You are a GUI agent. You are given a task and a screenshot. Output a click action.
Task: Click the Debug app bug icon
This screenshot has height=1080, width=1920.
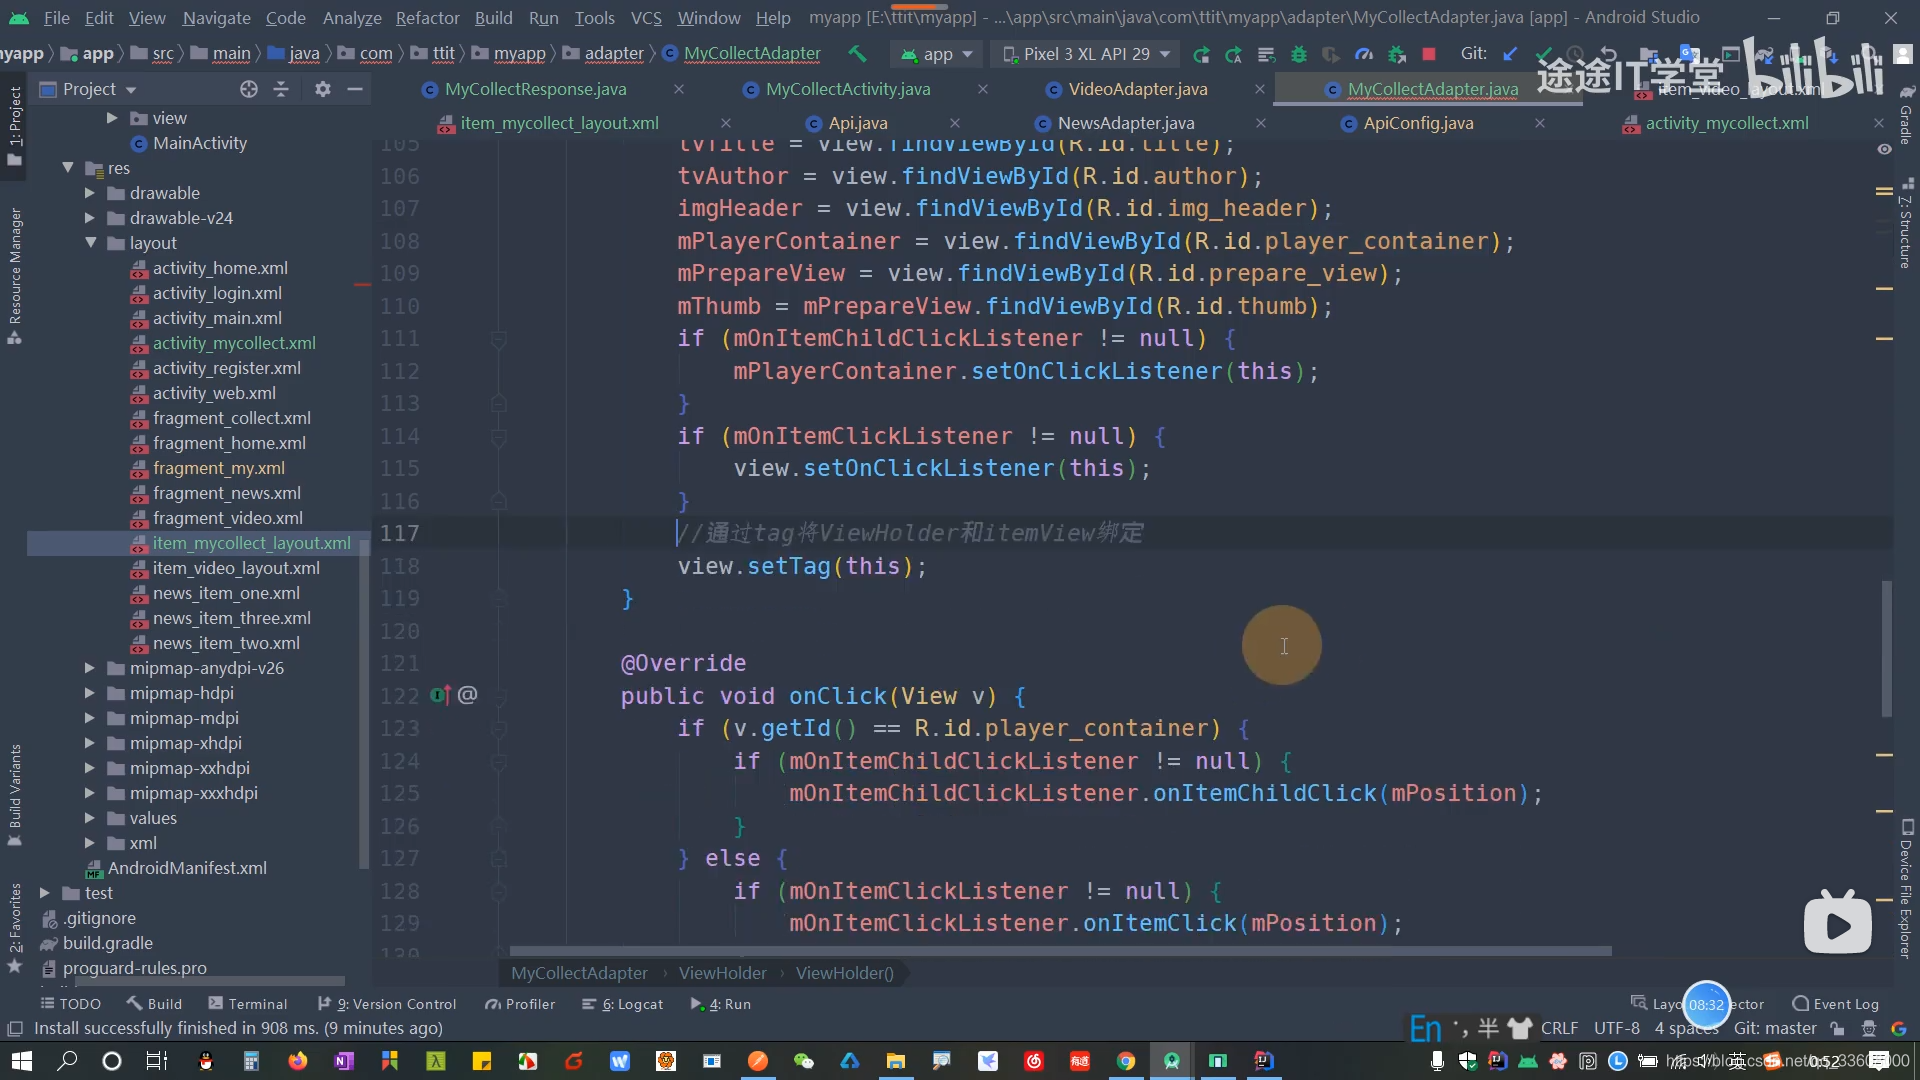point(1298,54)
